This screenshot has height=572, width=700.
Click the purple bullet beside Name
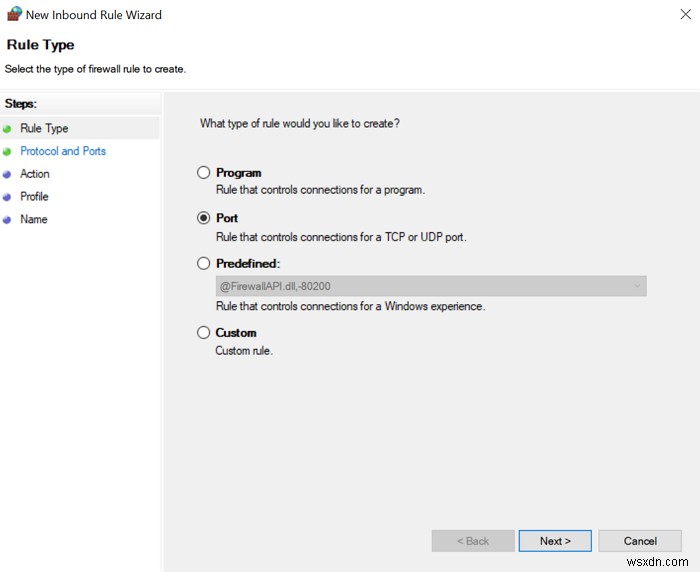[x=7, y=220]
